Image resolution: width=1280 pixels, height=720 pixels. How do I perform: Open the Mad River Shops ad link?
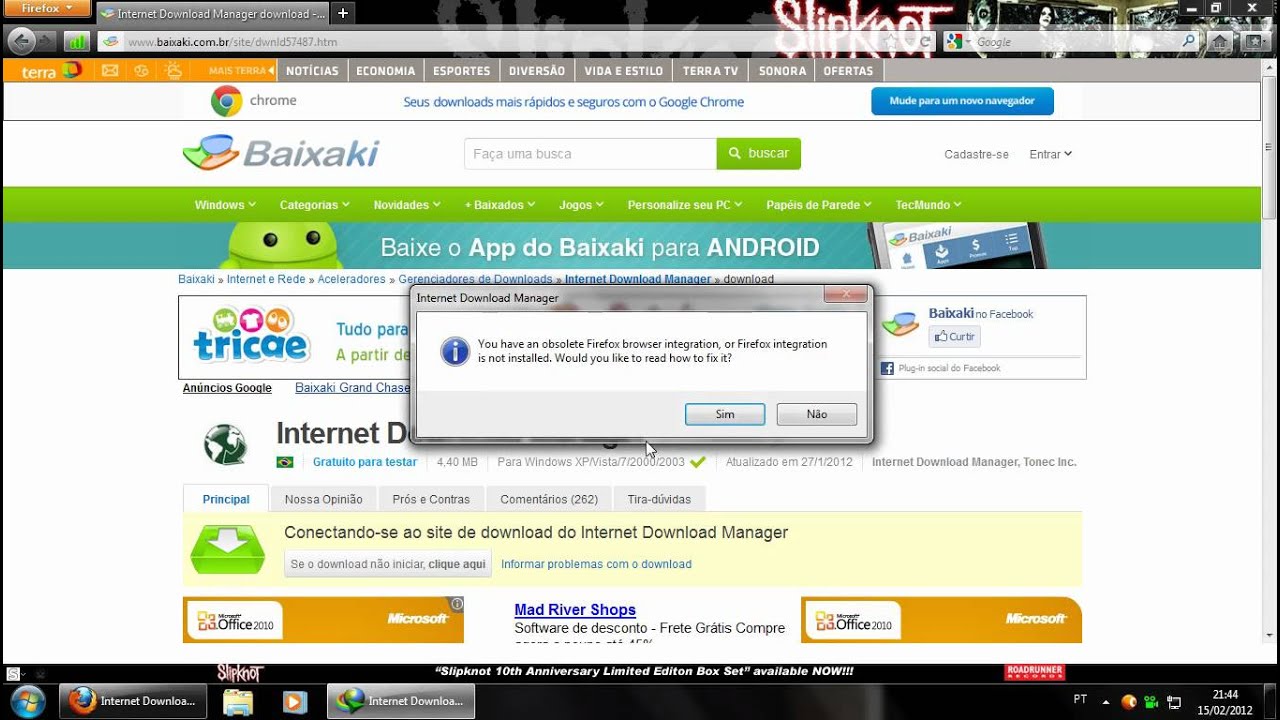pyautogui.click(x=575, y=610)
